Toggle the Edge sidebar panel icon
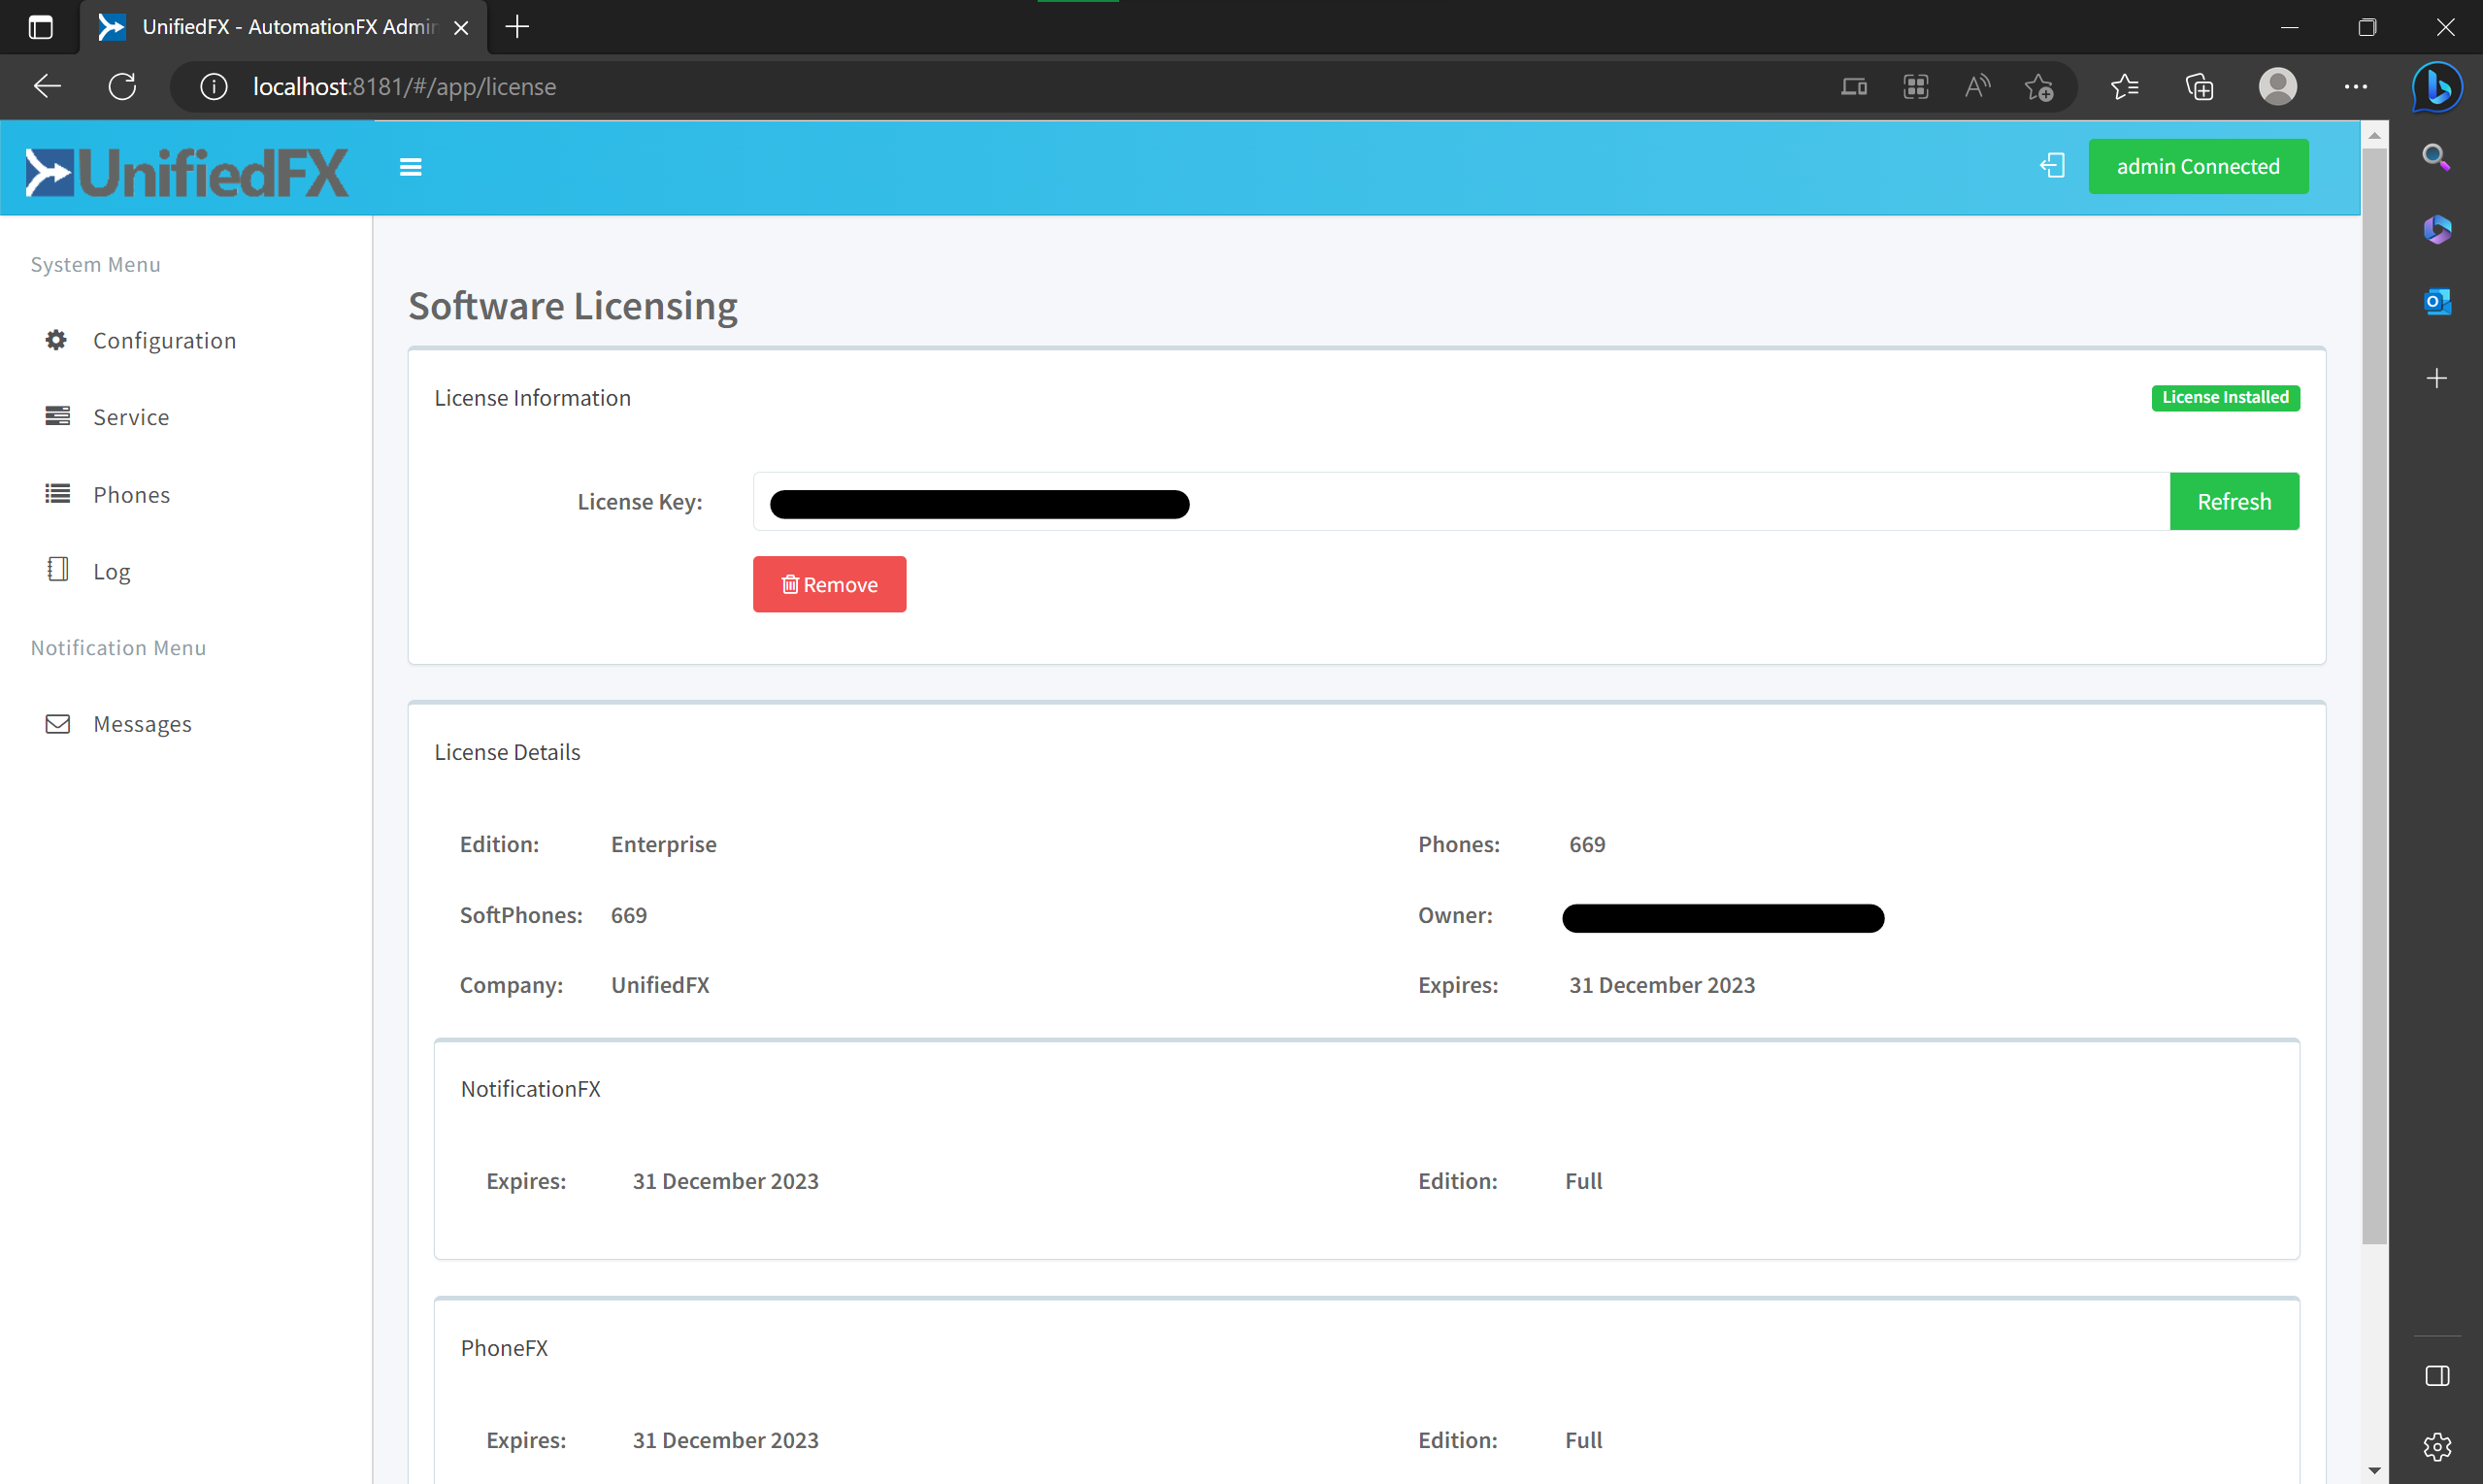Viewport: 2483px width, 1484px height. (x=2436, y=1376)
